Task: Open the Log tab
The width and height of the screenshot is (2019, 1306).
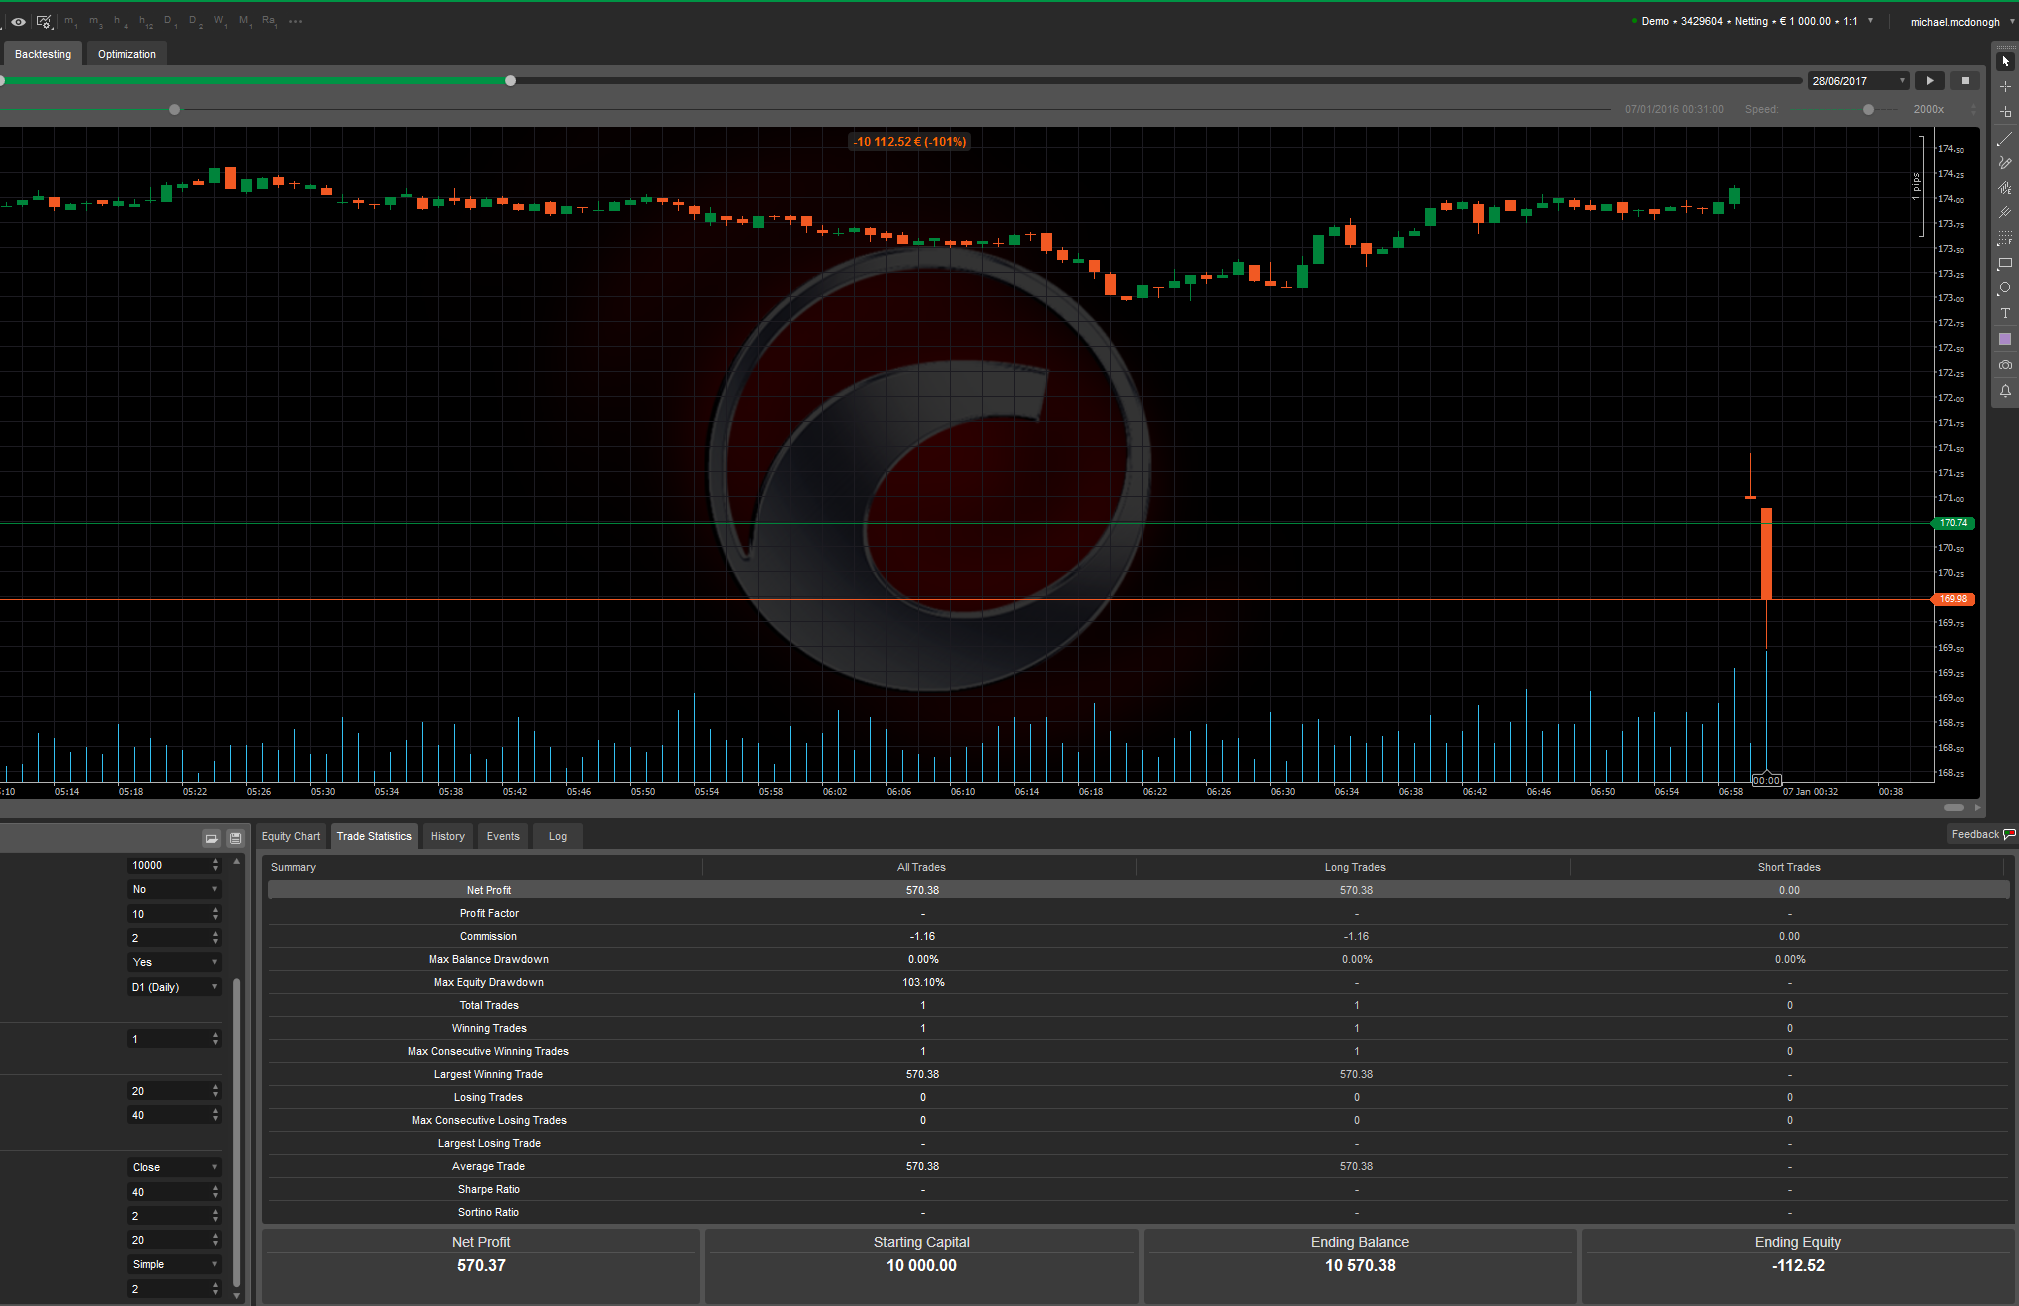Action: click(558, 836)
